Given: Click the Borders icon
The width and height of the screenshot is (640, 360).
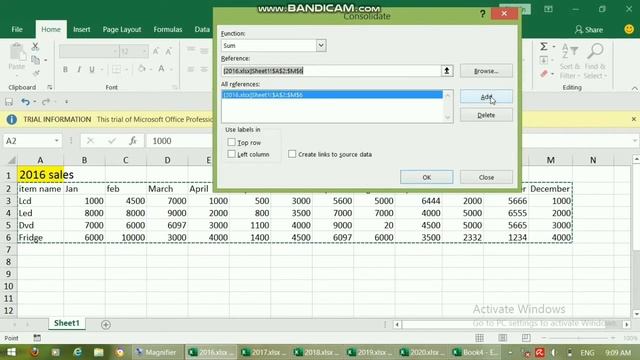Looking at the screenshot, I should coord(116,69).
